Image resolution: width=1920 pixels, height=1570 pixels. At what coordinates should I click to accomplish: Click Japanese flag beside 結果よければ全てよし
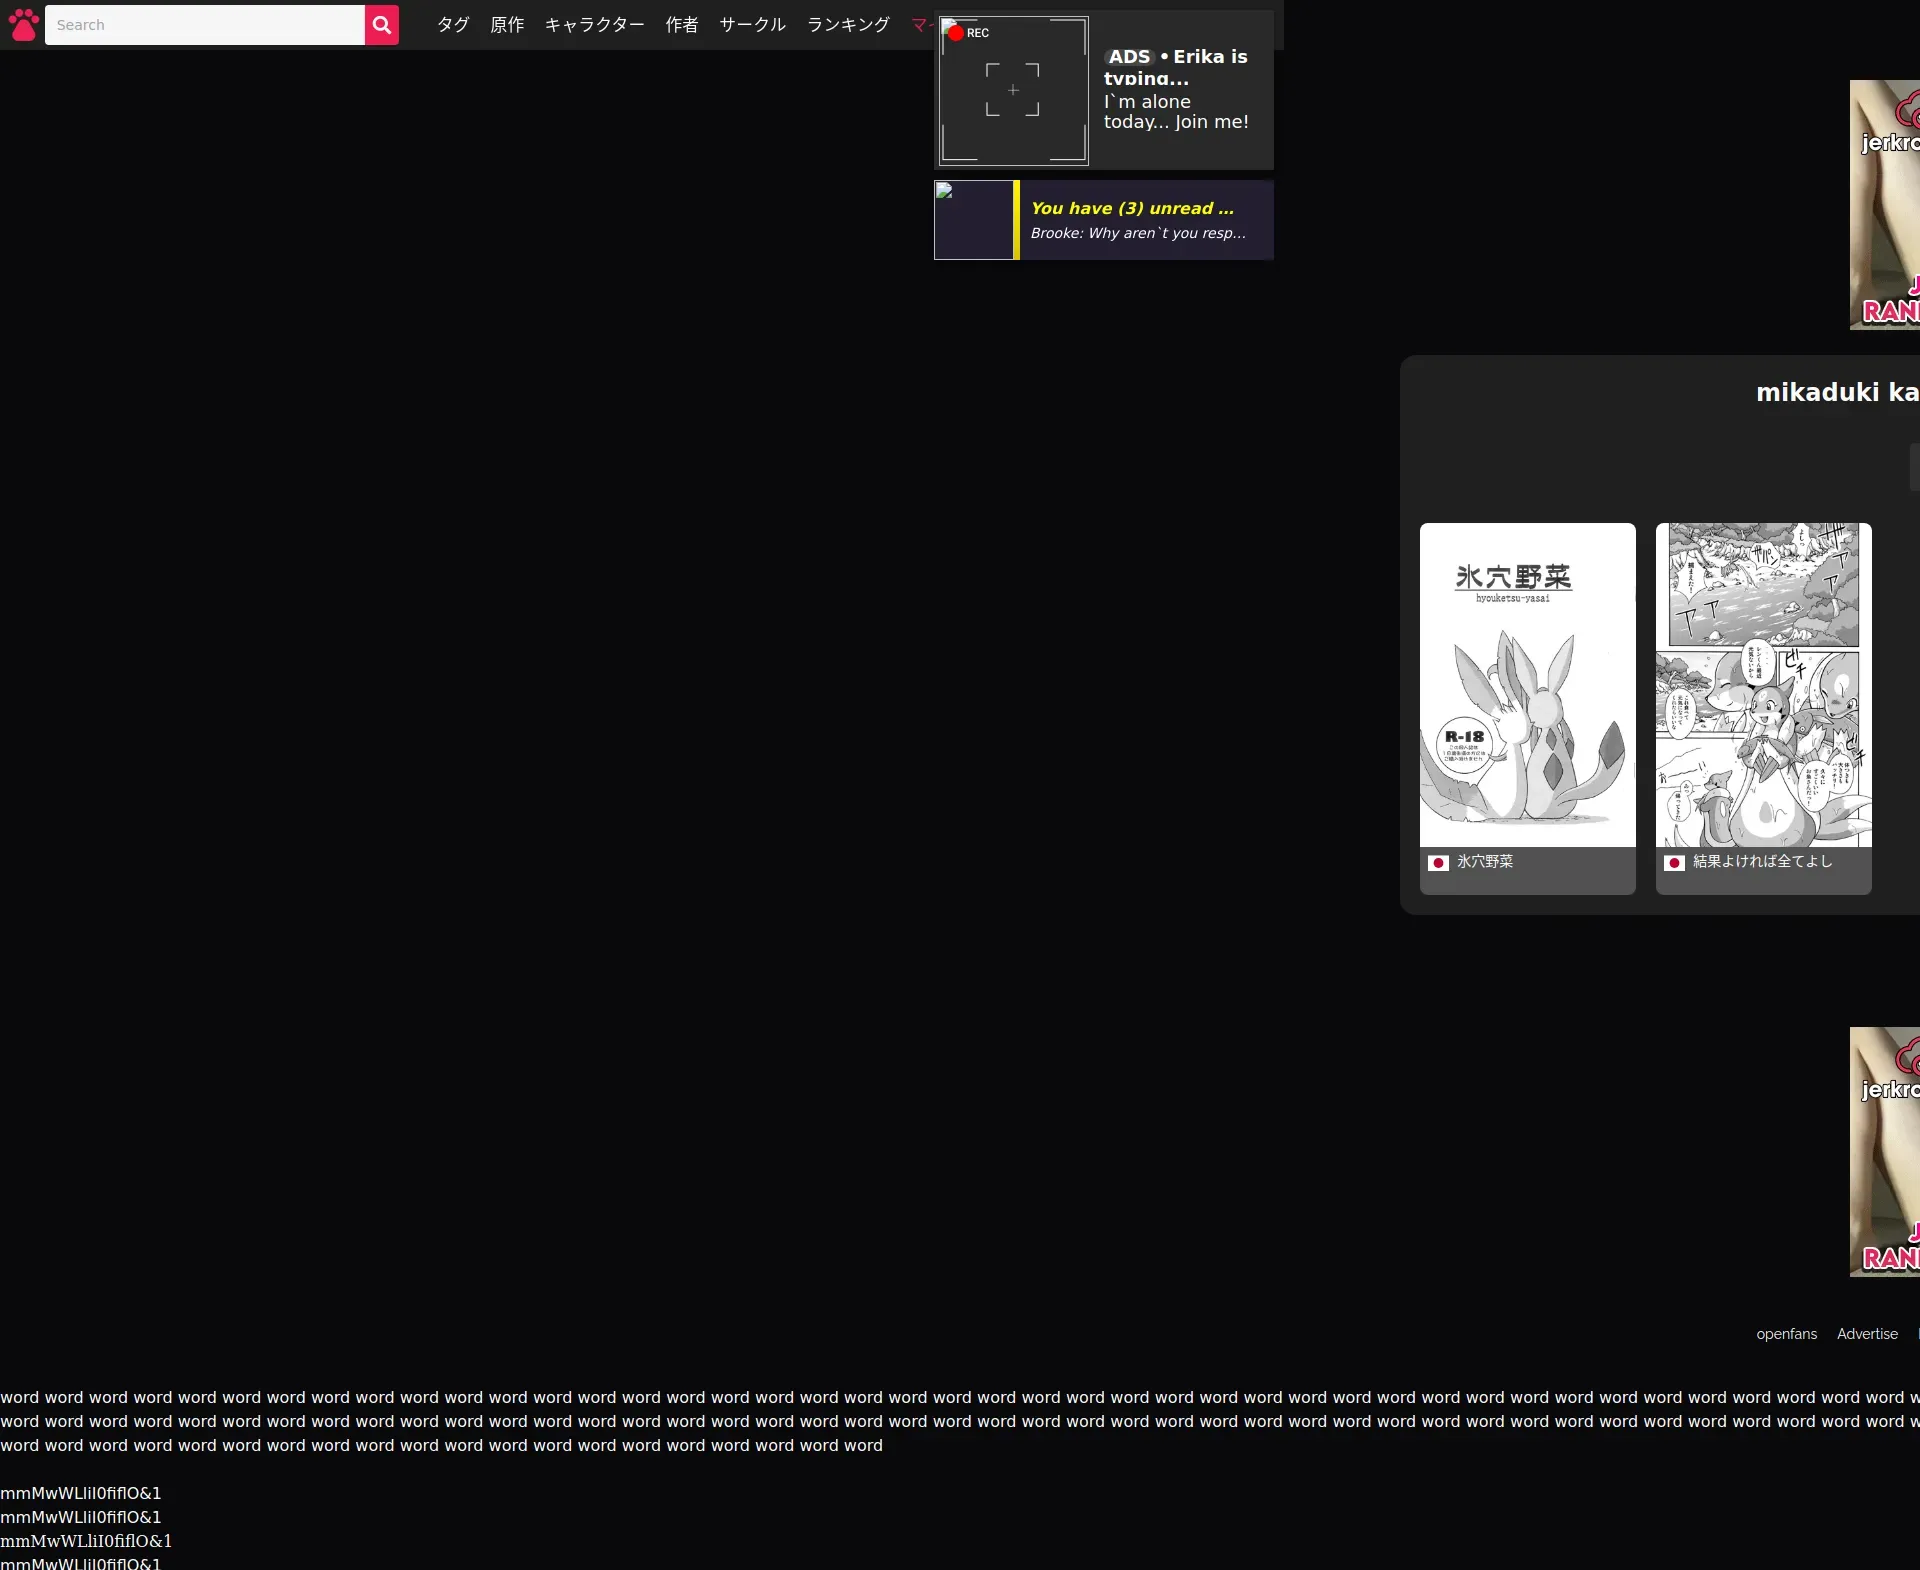1674,862
